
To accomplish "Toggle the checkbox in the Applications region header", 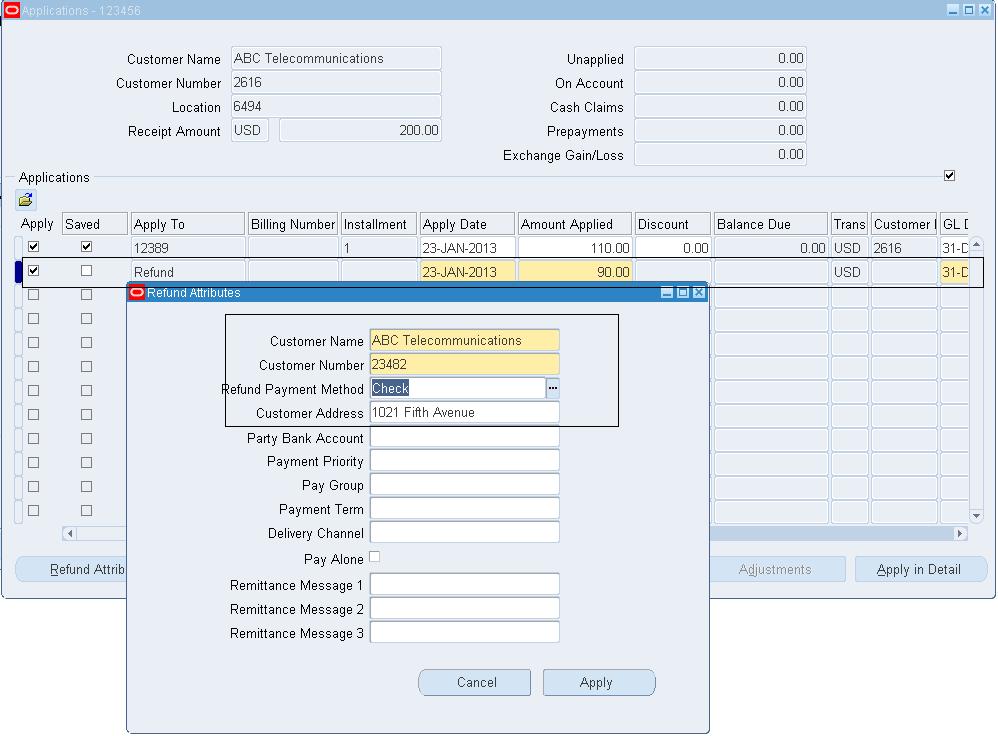I will pos(948,175).
